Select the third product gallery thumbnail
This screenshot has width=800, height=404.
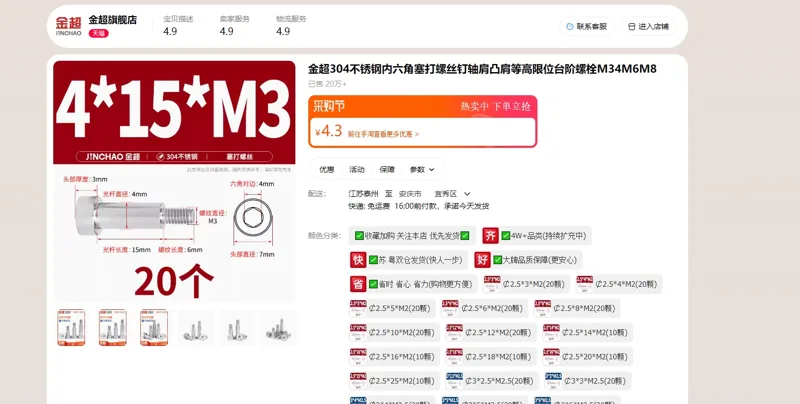[x=154, y=327]
